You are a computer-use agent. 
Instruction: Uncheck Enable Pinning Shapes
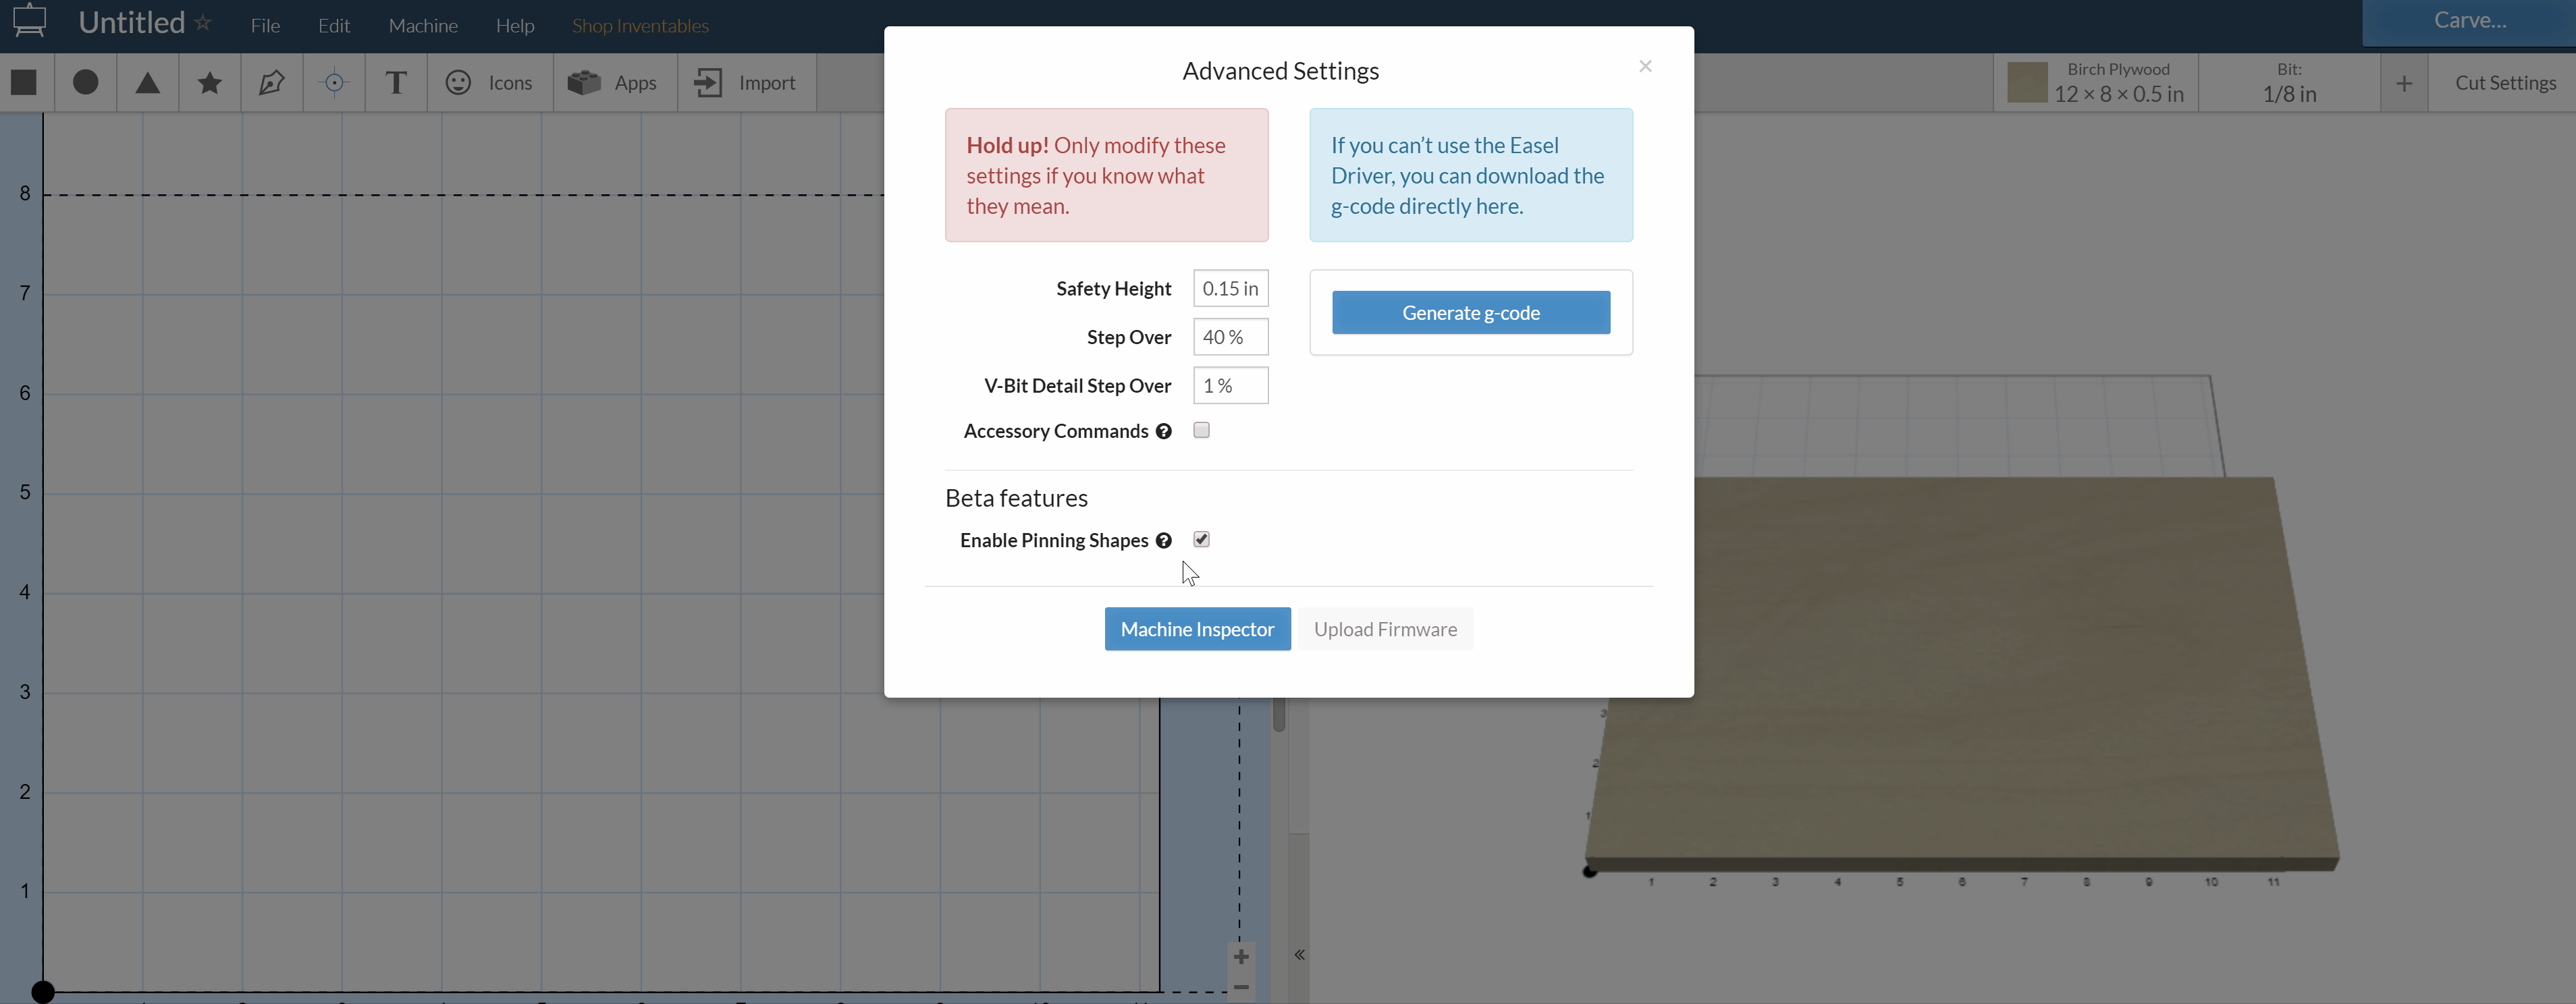click(1201, 539)
